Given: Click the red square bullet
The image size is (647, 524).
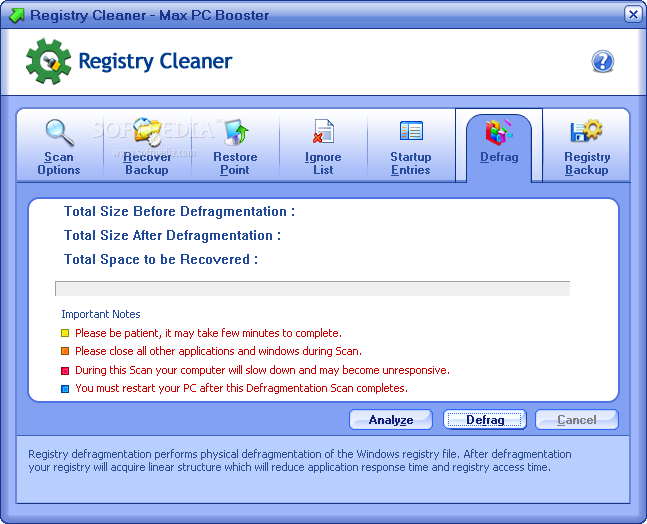Looking at the screenshot, I should coord(65,370).
